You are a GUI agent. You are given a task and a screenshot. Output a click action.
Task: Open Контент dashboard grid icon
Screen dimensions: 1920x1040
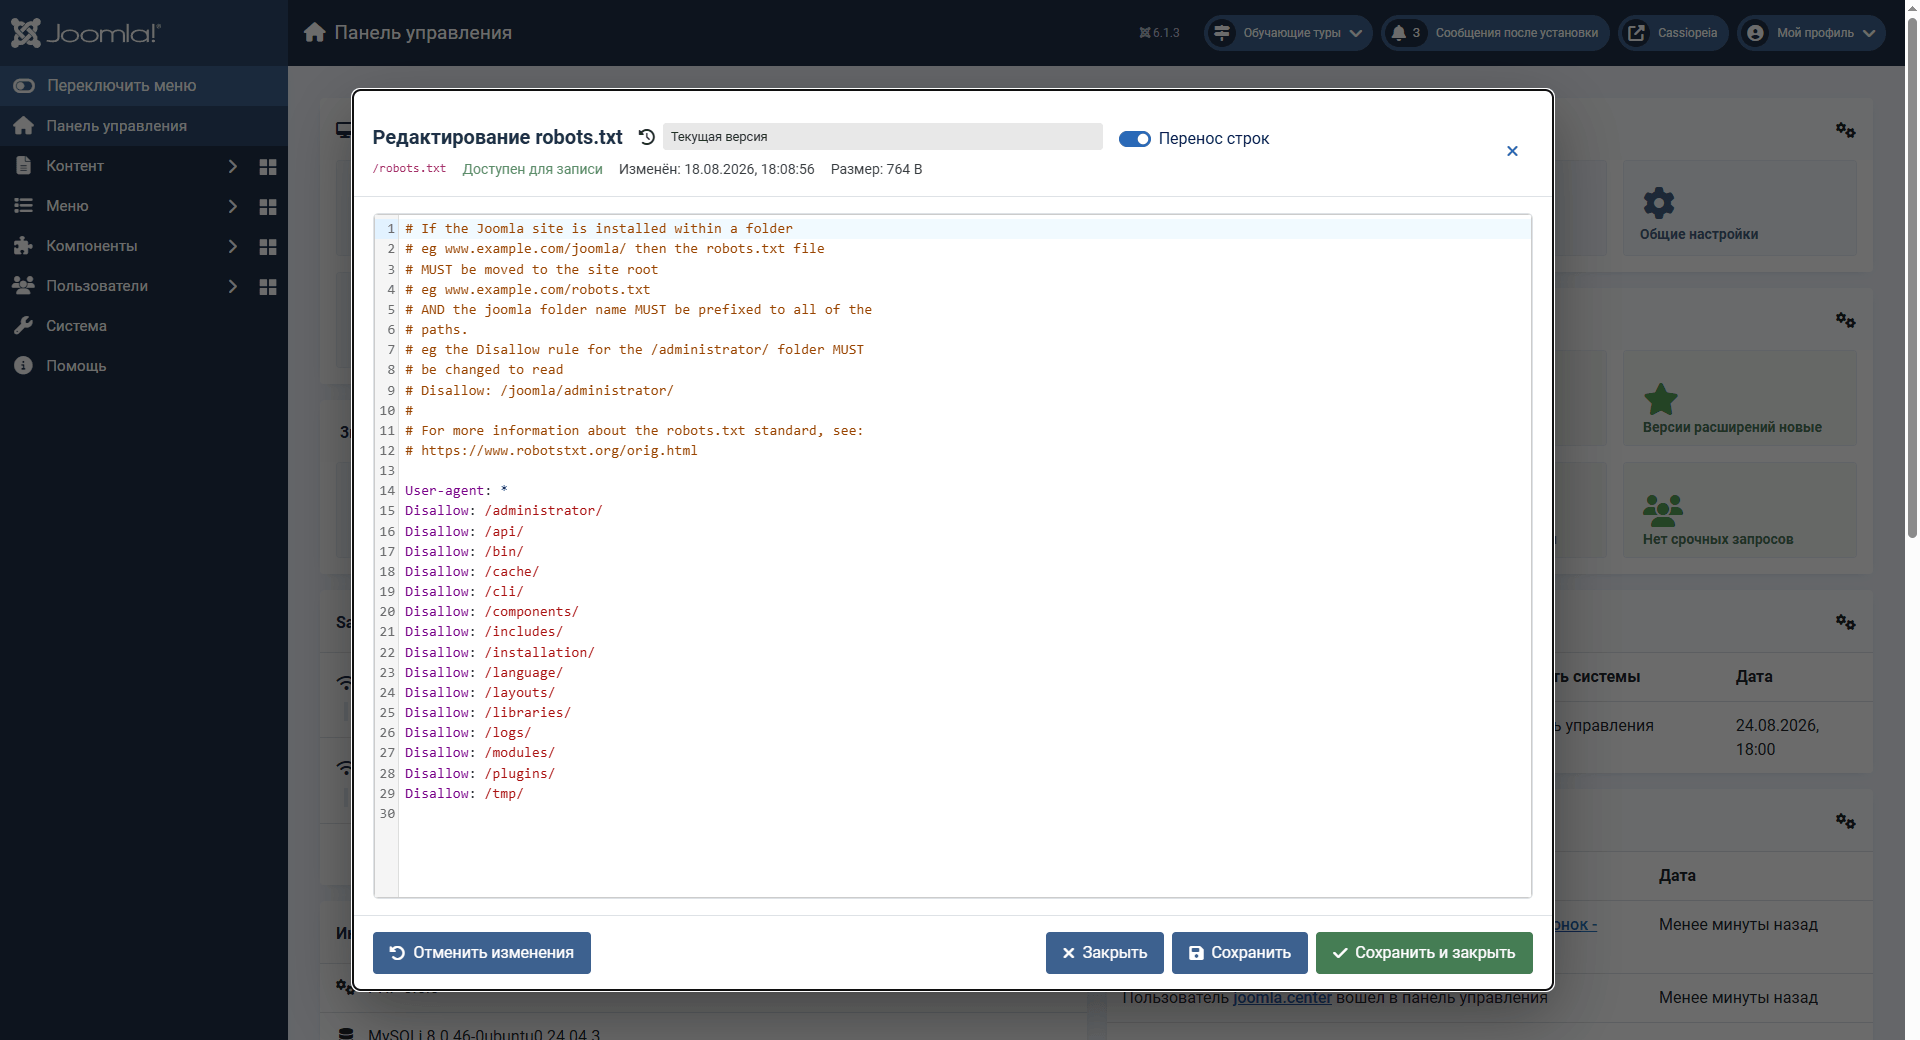click(x=268, y=167)
